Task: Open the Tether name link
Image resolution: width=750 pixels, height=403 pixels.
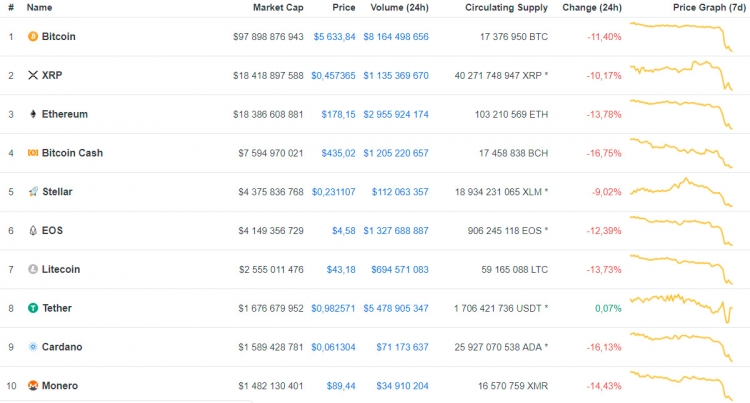Action: click(57, 308)
